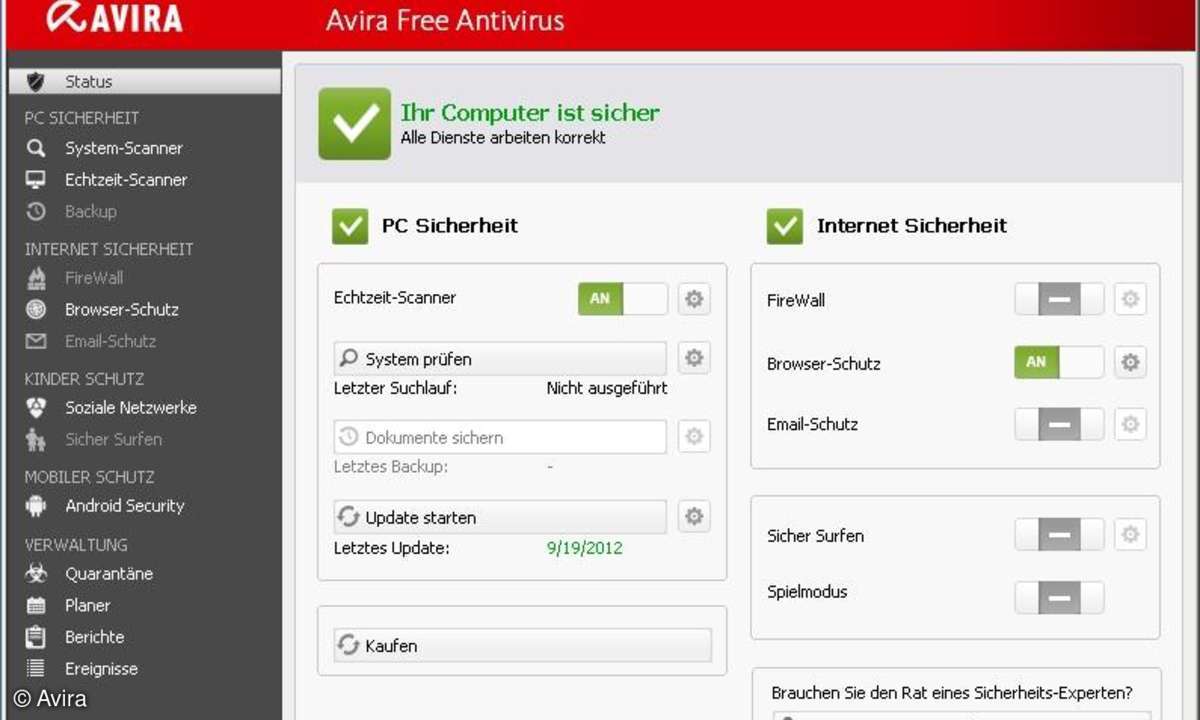The height and width of the screenshot is (720, 1200).
Task: Open Email-Schutz settings gear
Action: tap(1130, 424)
